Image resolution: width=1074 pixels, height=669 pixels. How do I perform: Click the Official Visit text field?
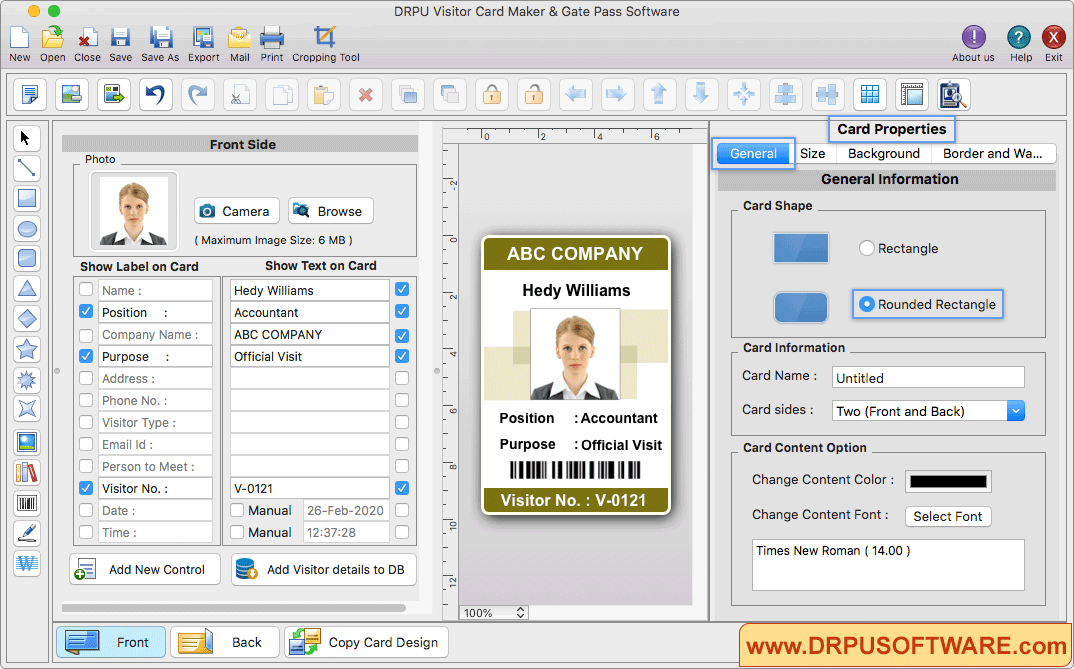(310, 356)
